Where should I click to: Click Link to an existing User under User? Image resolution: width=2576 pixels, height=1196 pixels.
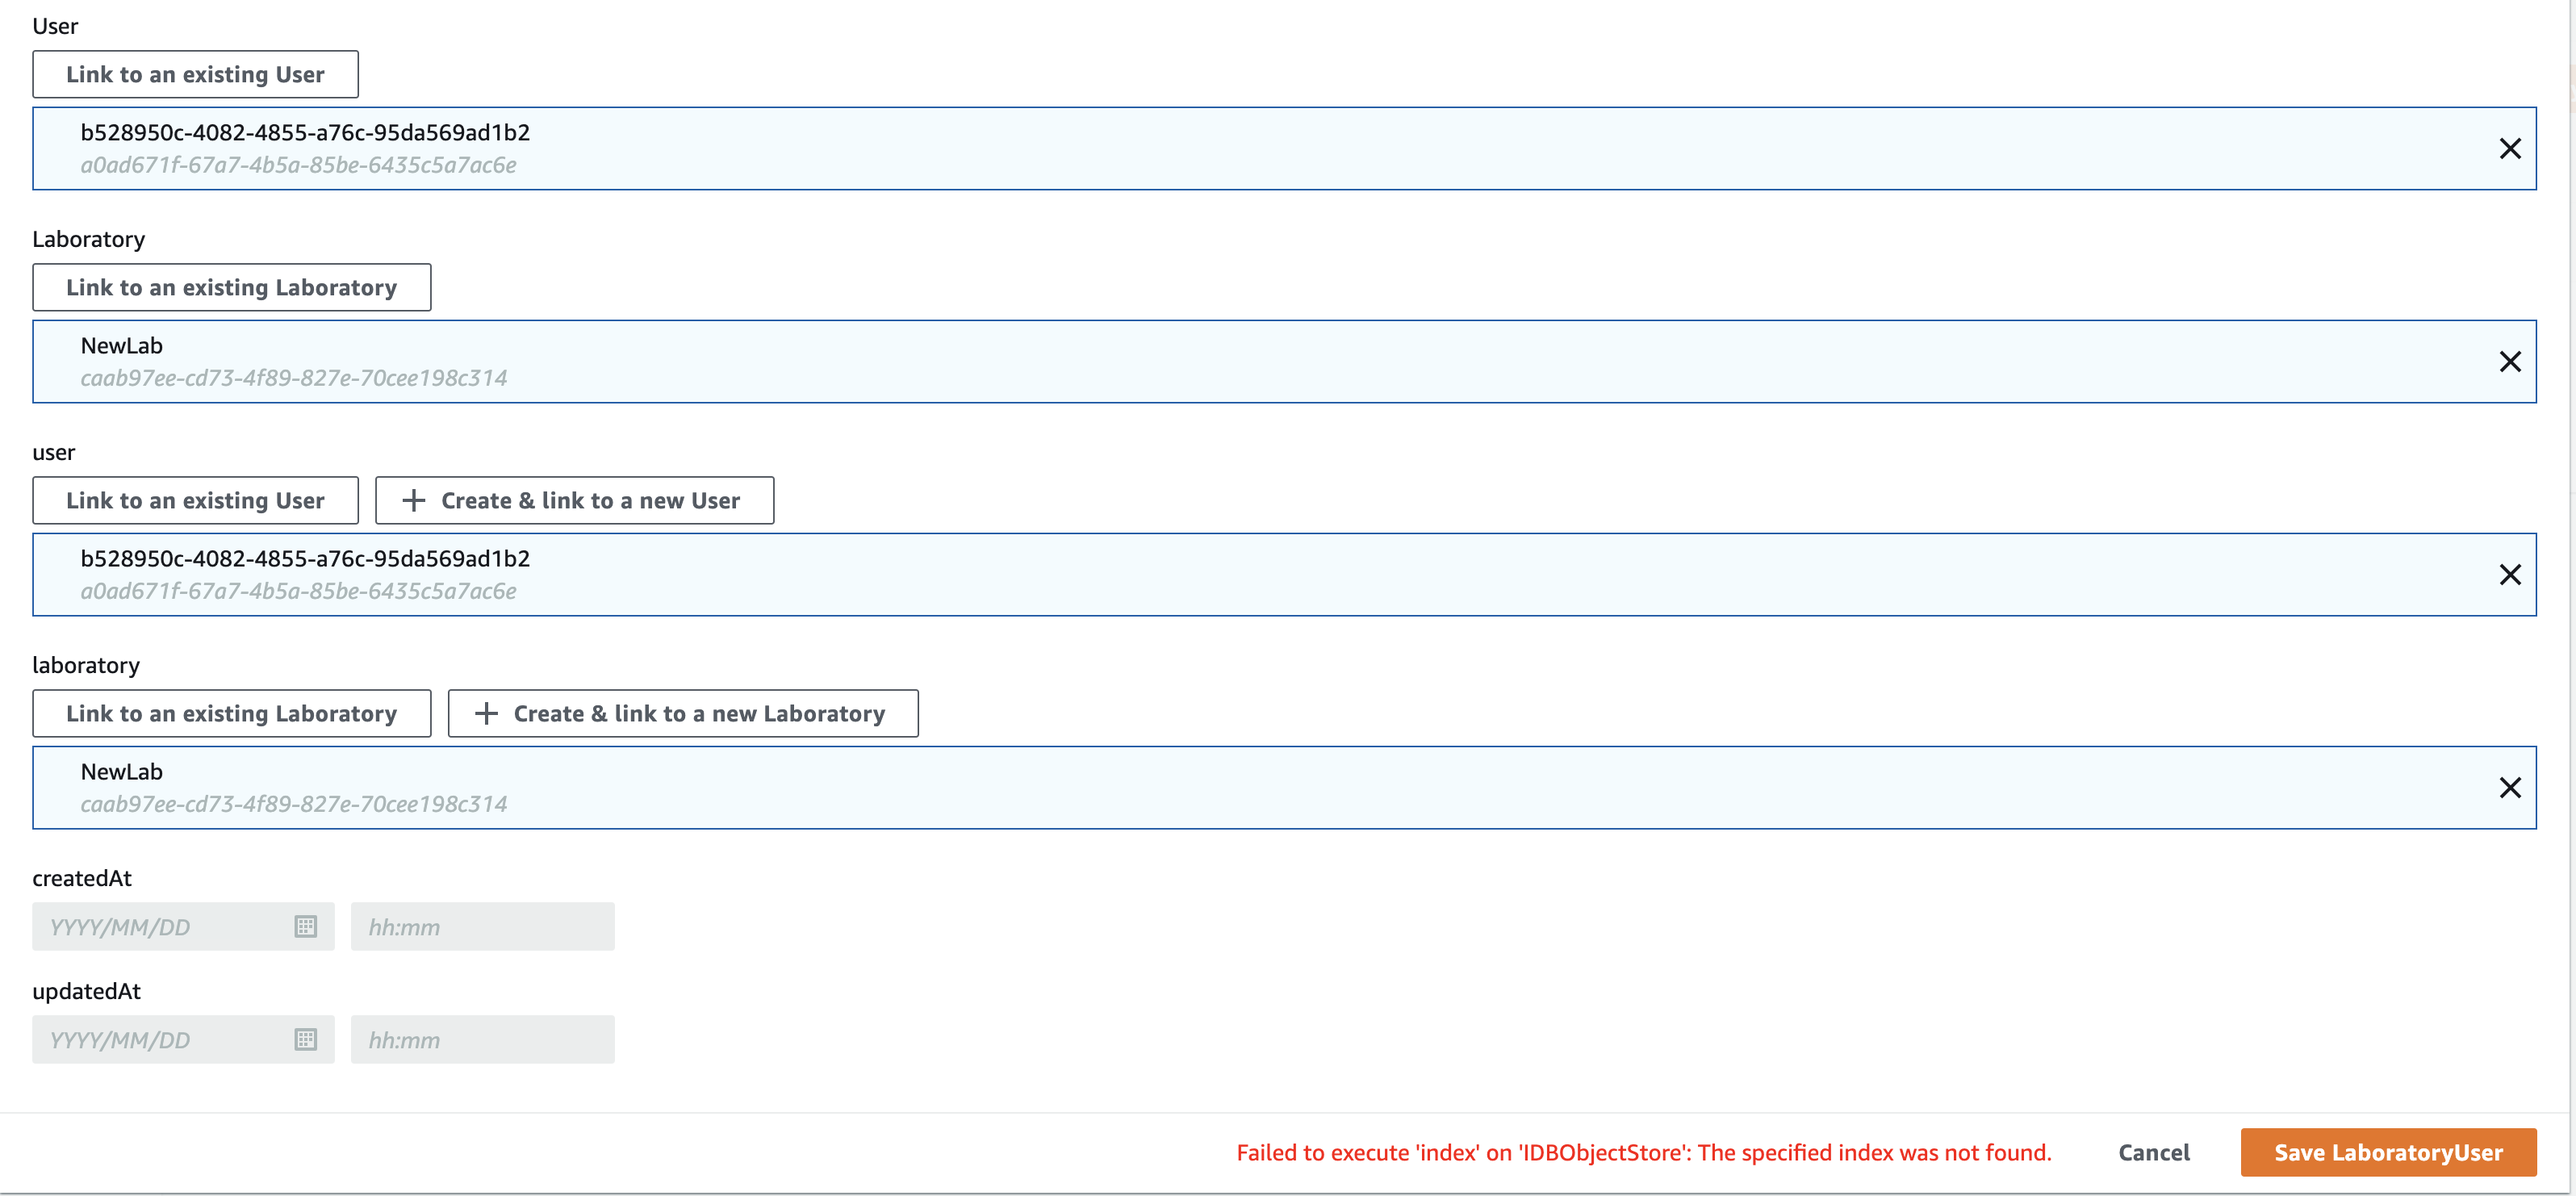(195, 73)
